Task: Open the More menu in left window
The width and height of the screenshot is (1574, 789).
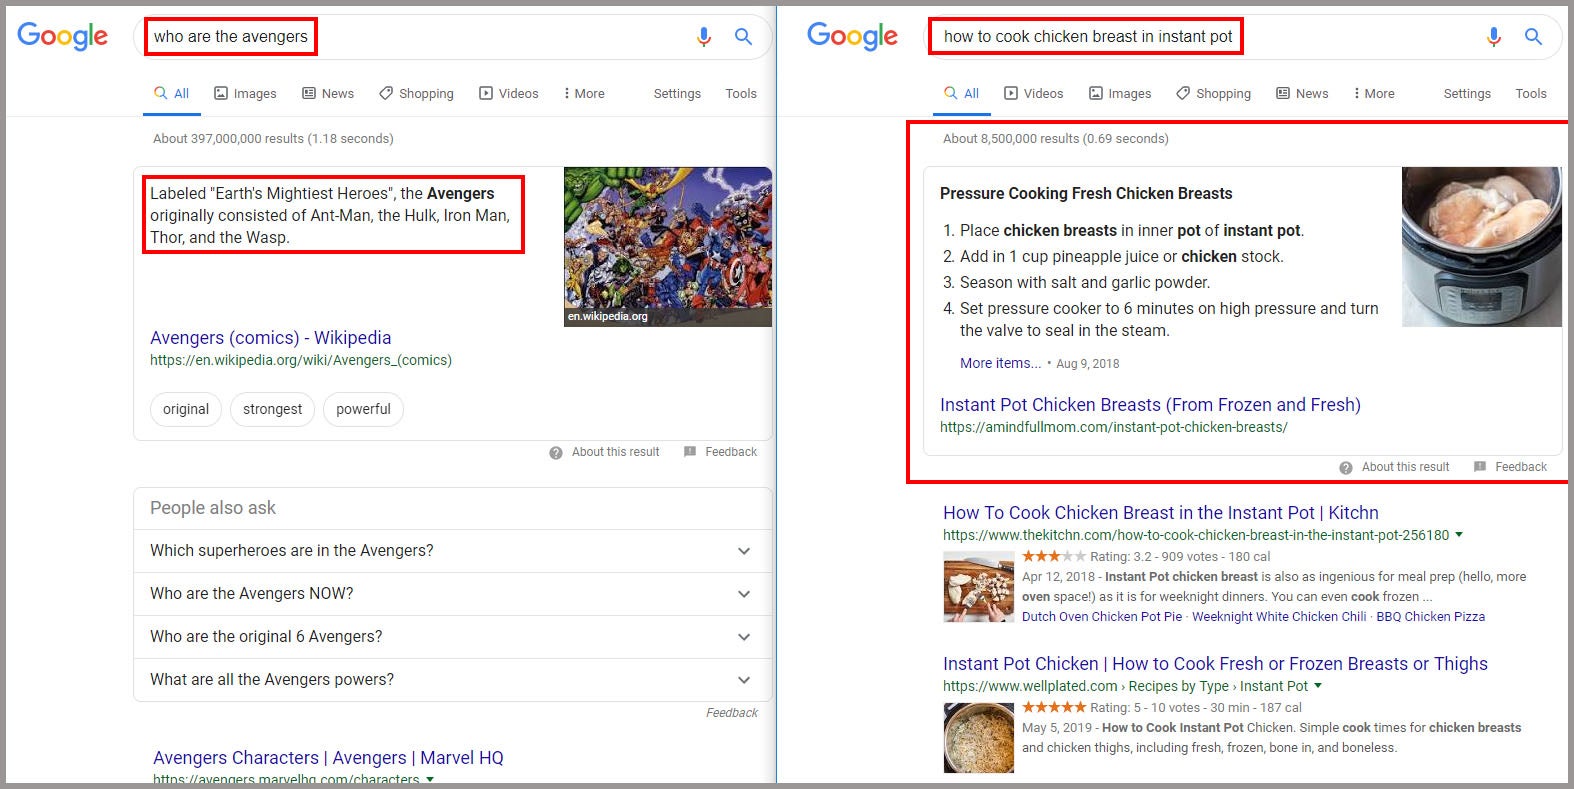Action: point(584,93)
